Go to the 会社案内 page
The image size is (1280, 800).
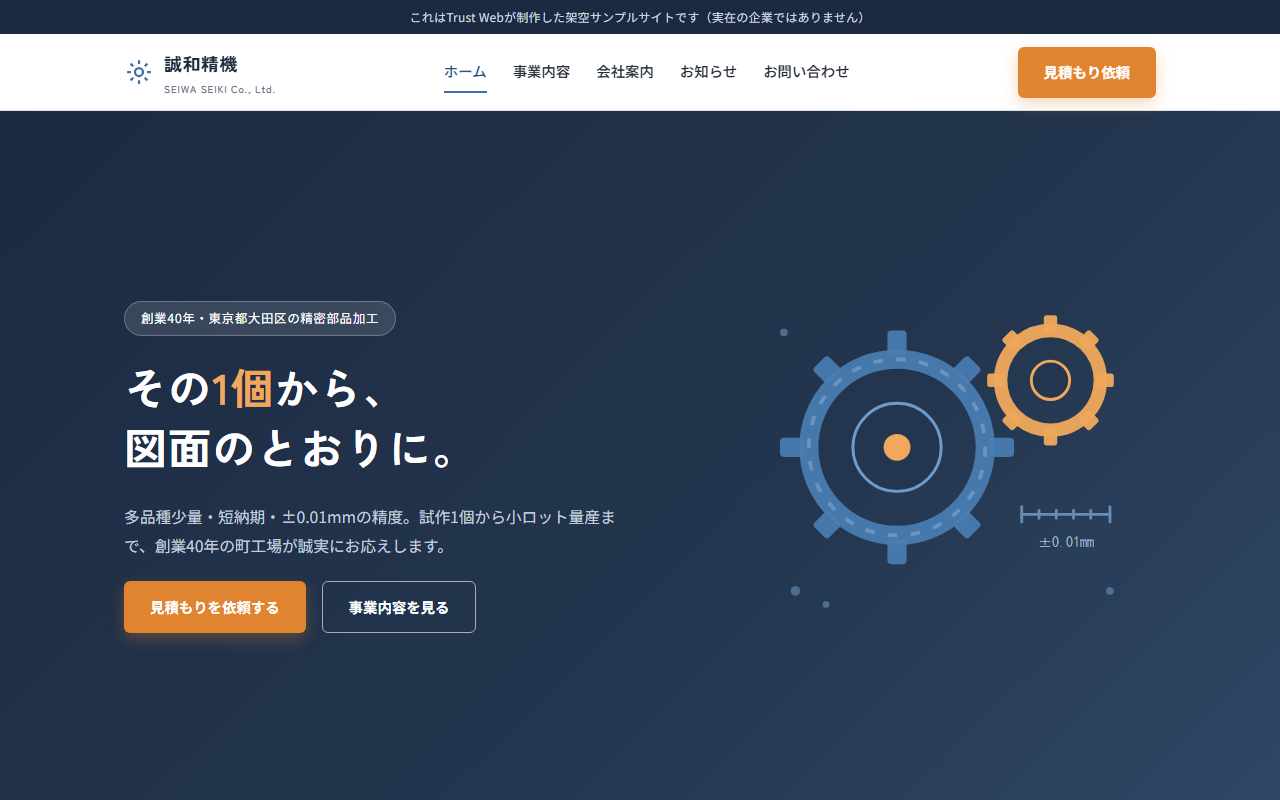(625, 72)
